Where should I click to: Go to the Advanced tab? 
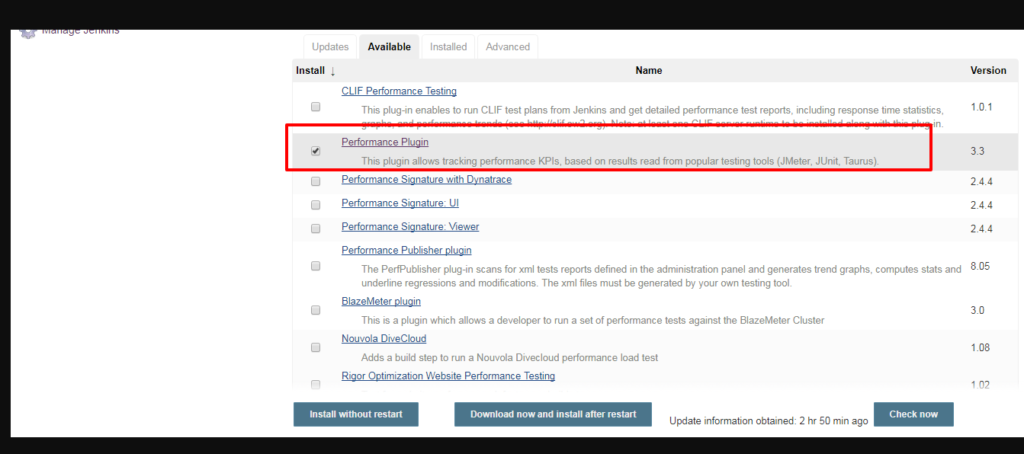(x=507, y=47)
